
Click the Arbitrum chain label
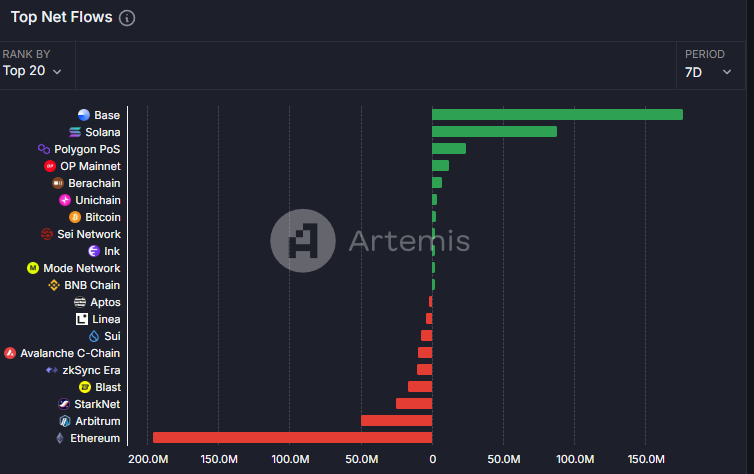[97, 421]
